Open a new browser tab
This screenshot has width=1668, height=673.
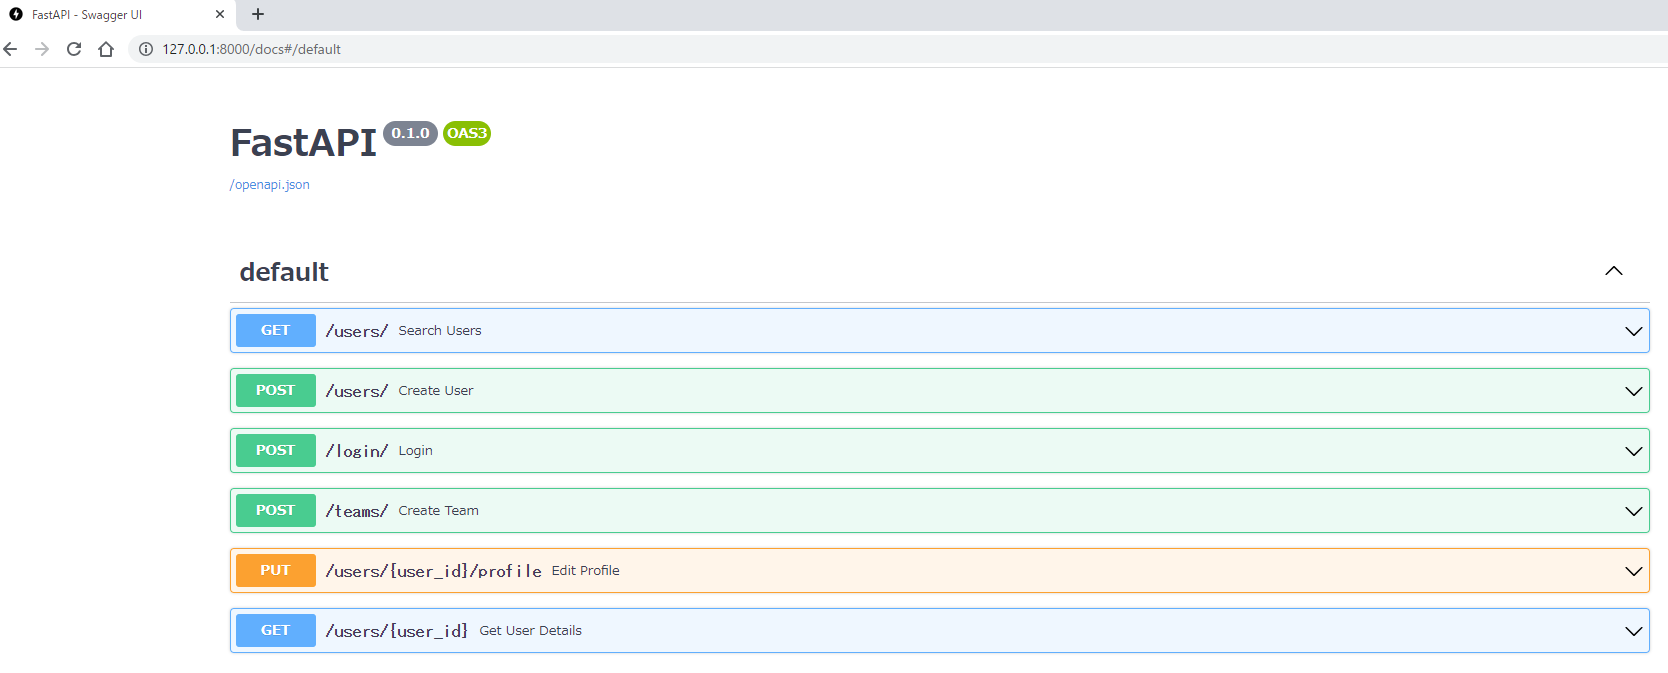pyautogui.click(x=258, y=14)
